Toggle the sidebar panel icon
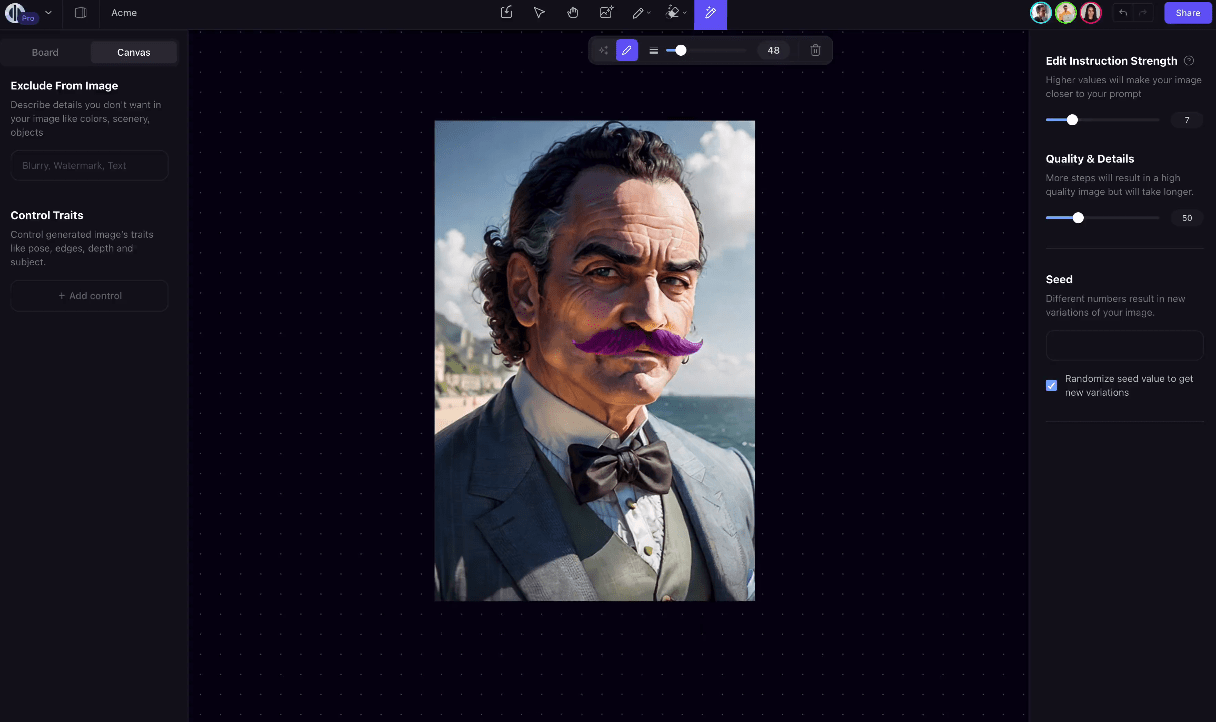The image size is (1216, 722). click(x=81, y=13)
